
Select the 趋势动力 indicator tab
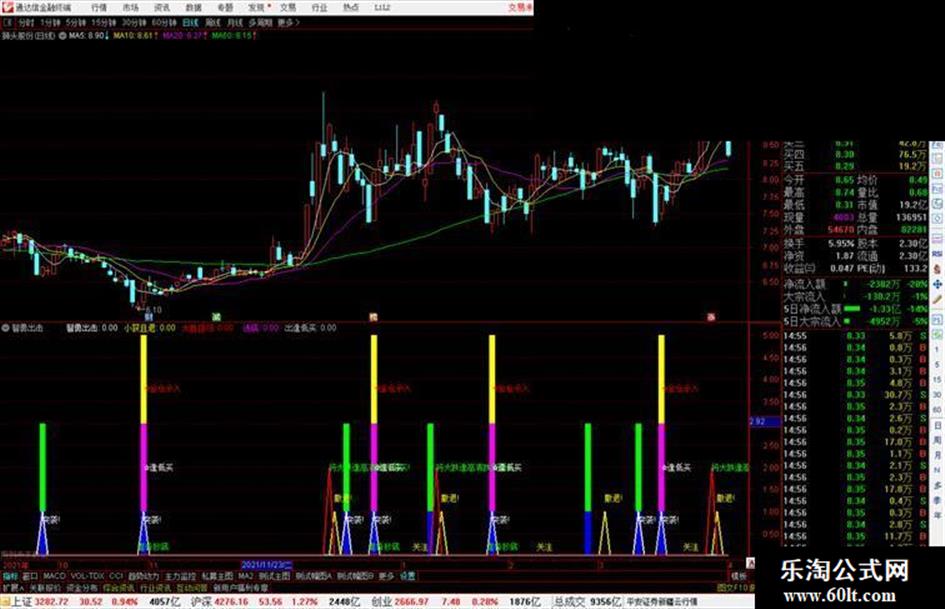pos(143,576)
